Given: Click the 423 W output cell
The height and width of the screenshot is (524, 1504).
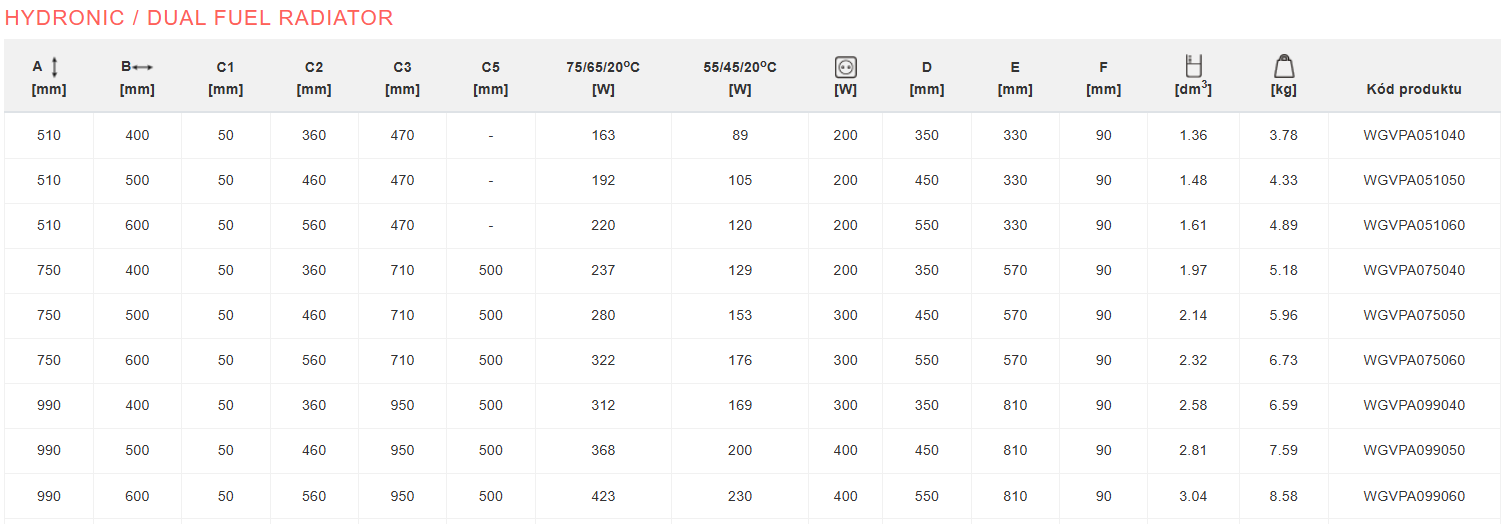Looking at the screenshot, I should pos(603,496).
